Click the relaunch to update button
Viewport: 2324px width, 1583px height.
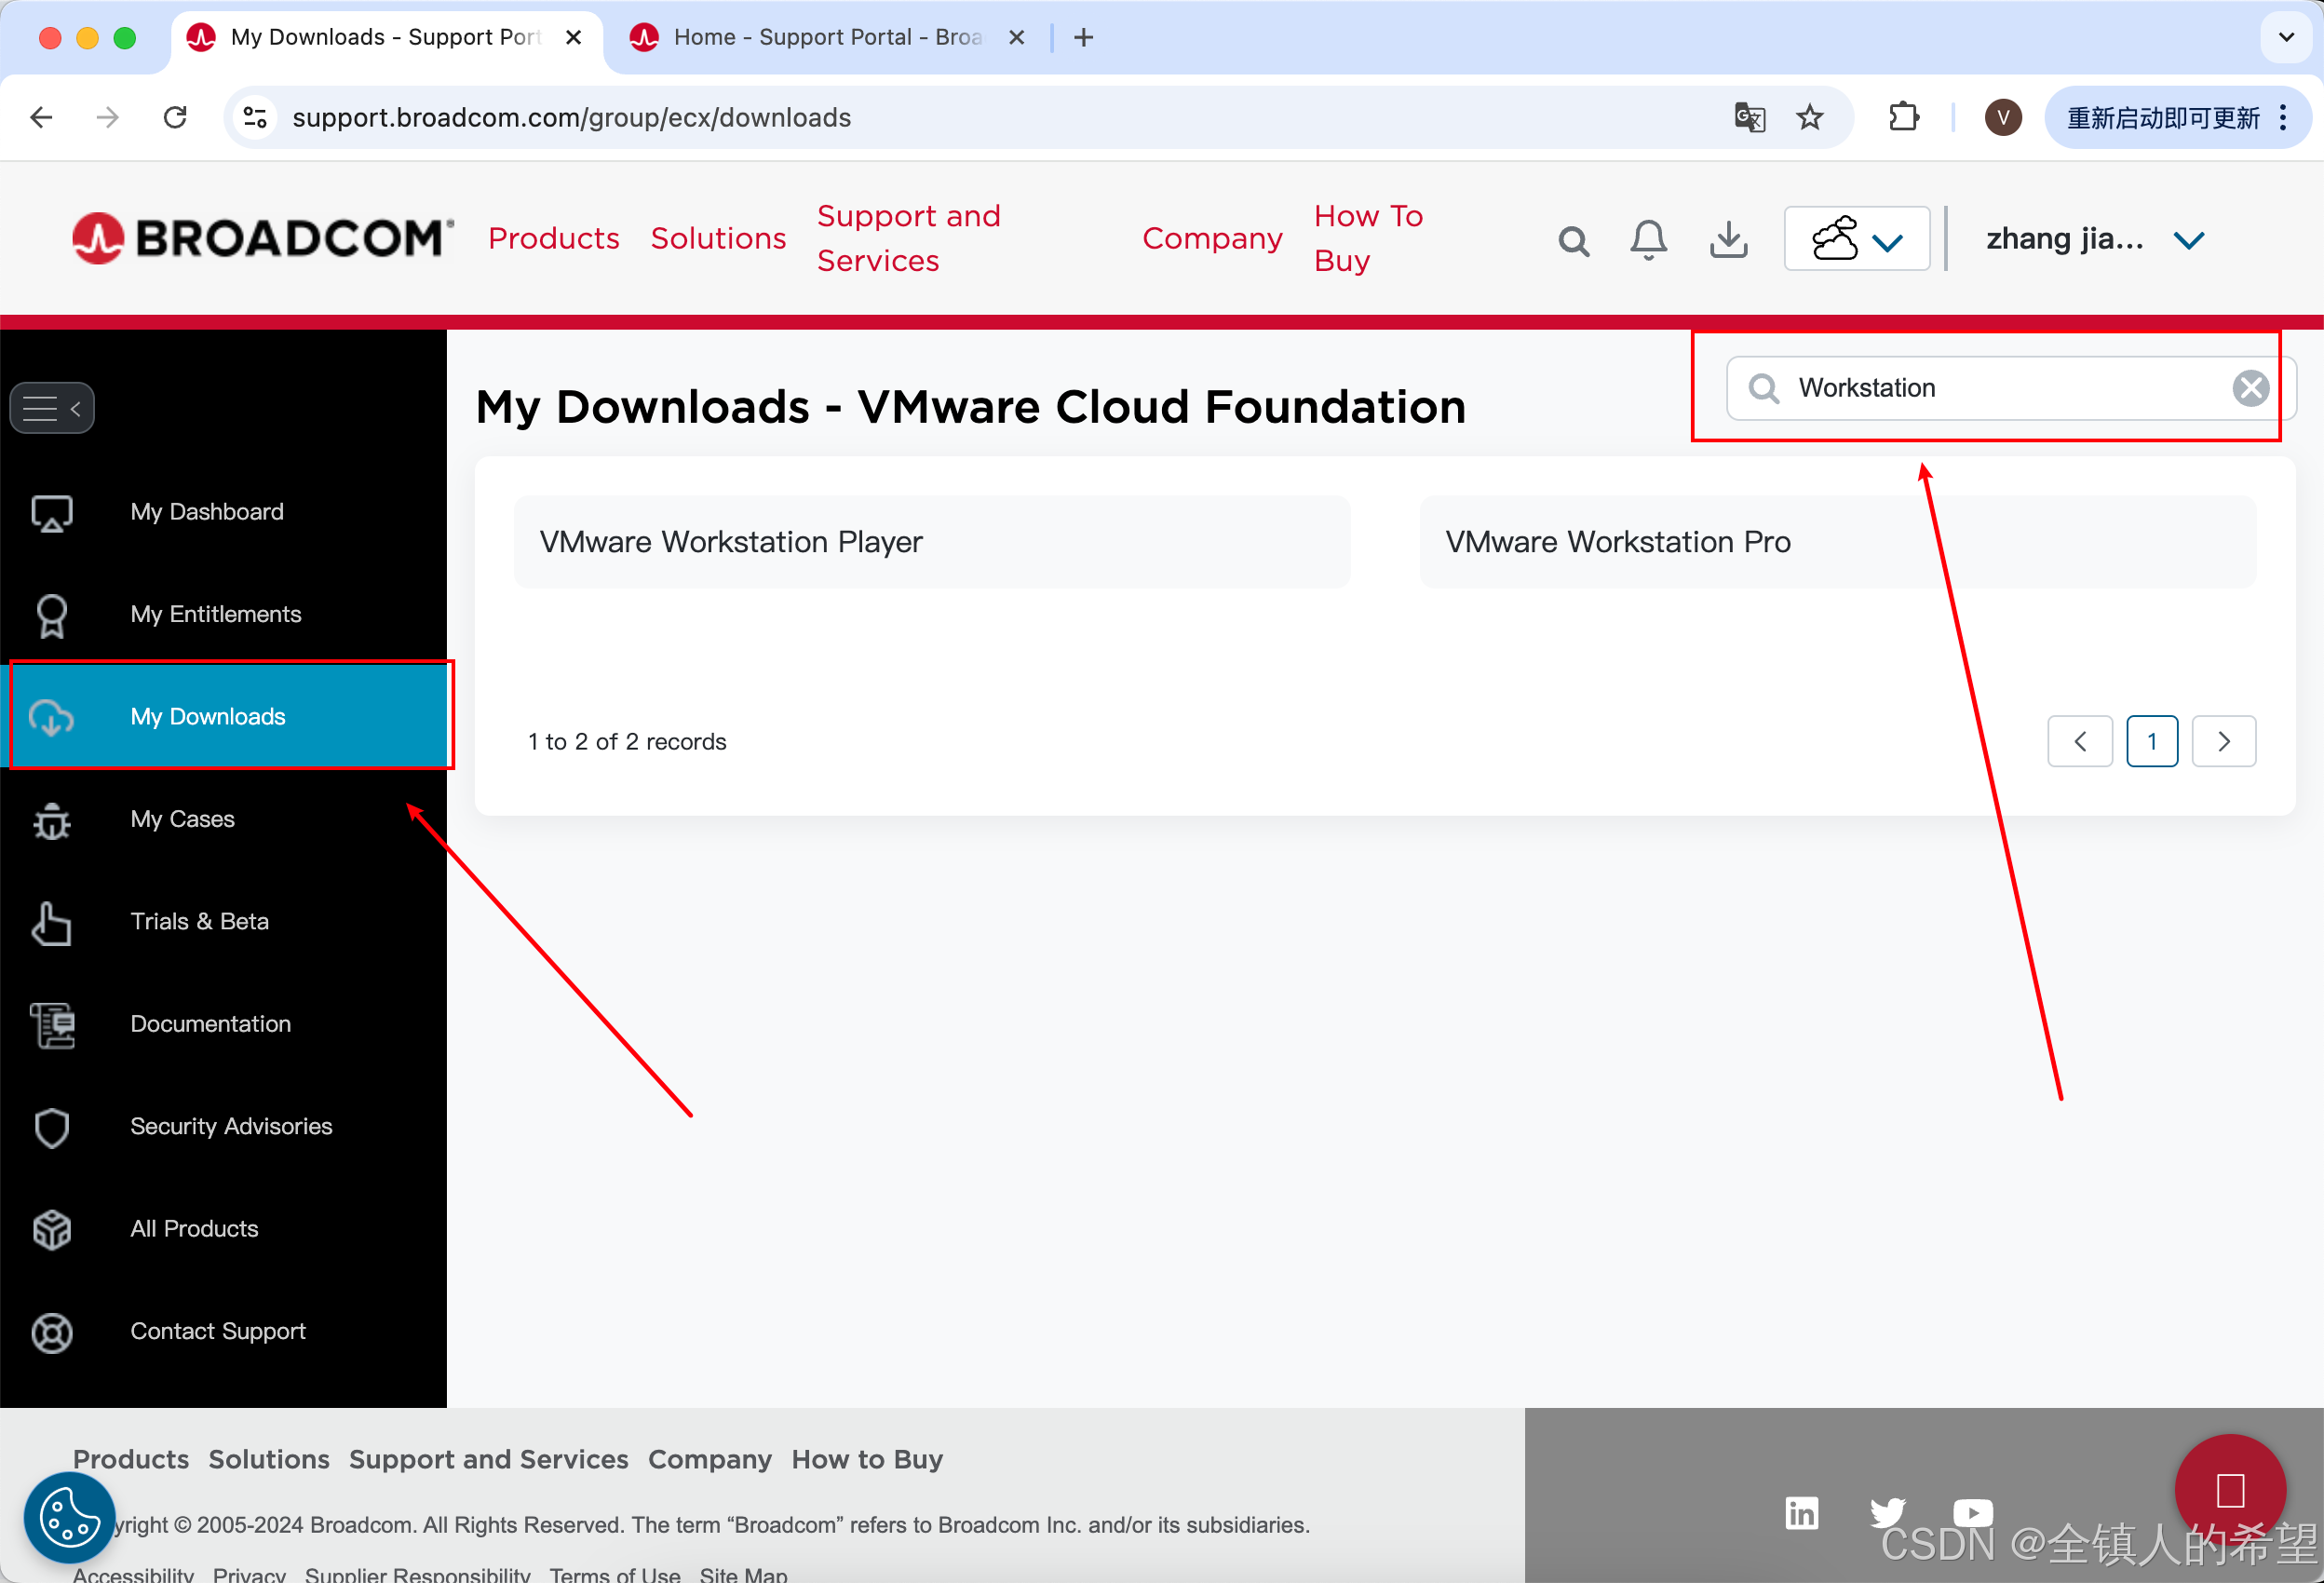point(2177,118)
